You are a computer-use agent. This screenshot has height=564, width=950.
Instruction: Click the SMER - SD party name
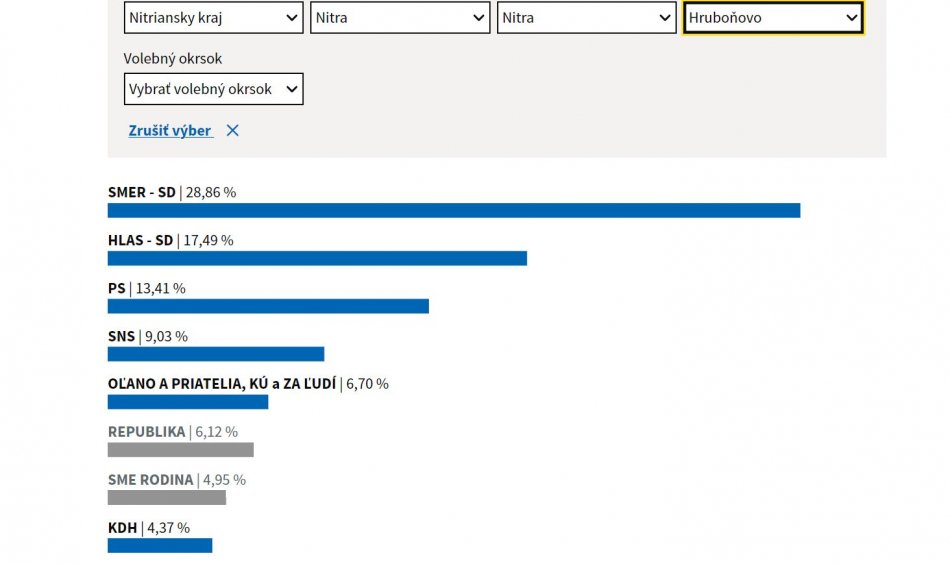141,192
